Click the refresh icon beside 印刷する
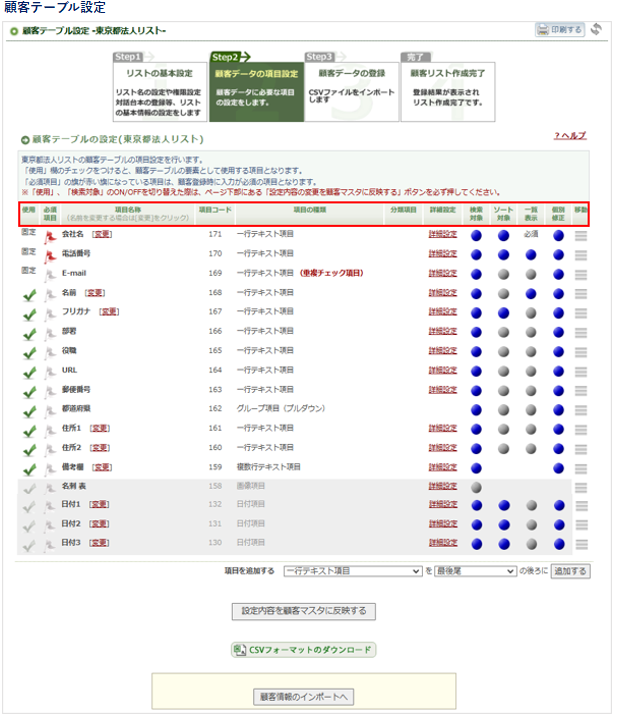Screen dimensions: 618x717 [x=596, y=30]
